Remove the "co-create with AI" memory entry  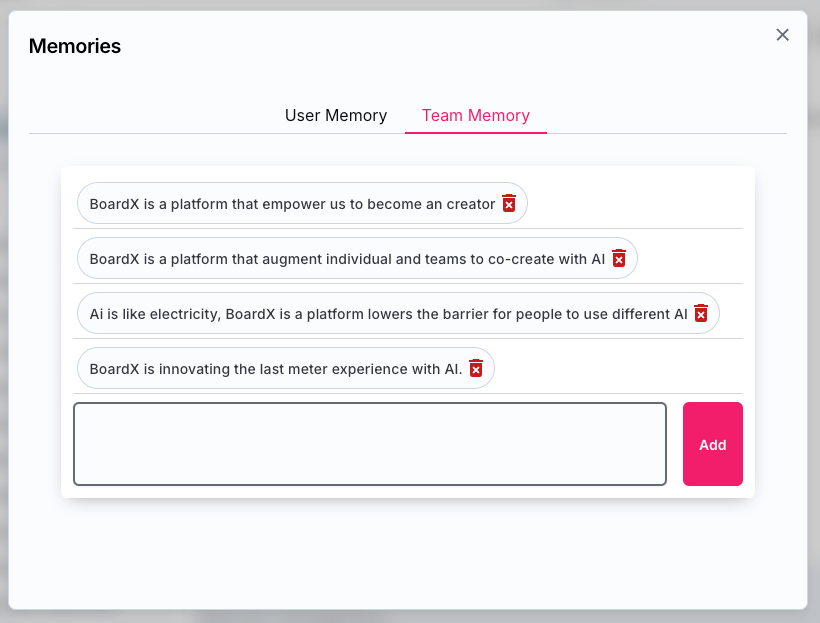pyautogui.click(x=619, y=258)
